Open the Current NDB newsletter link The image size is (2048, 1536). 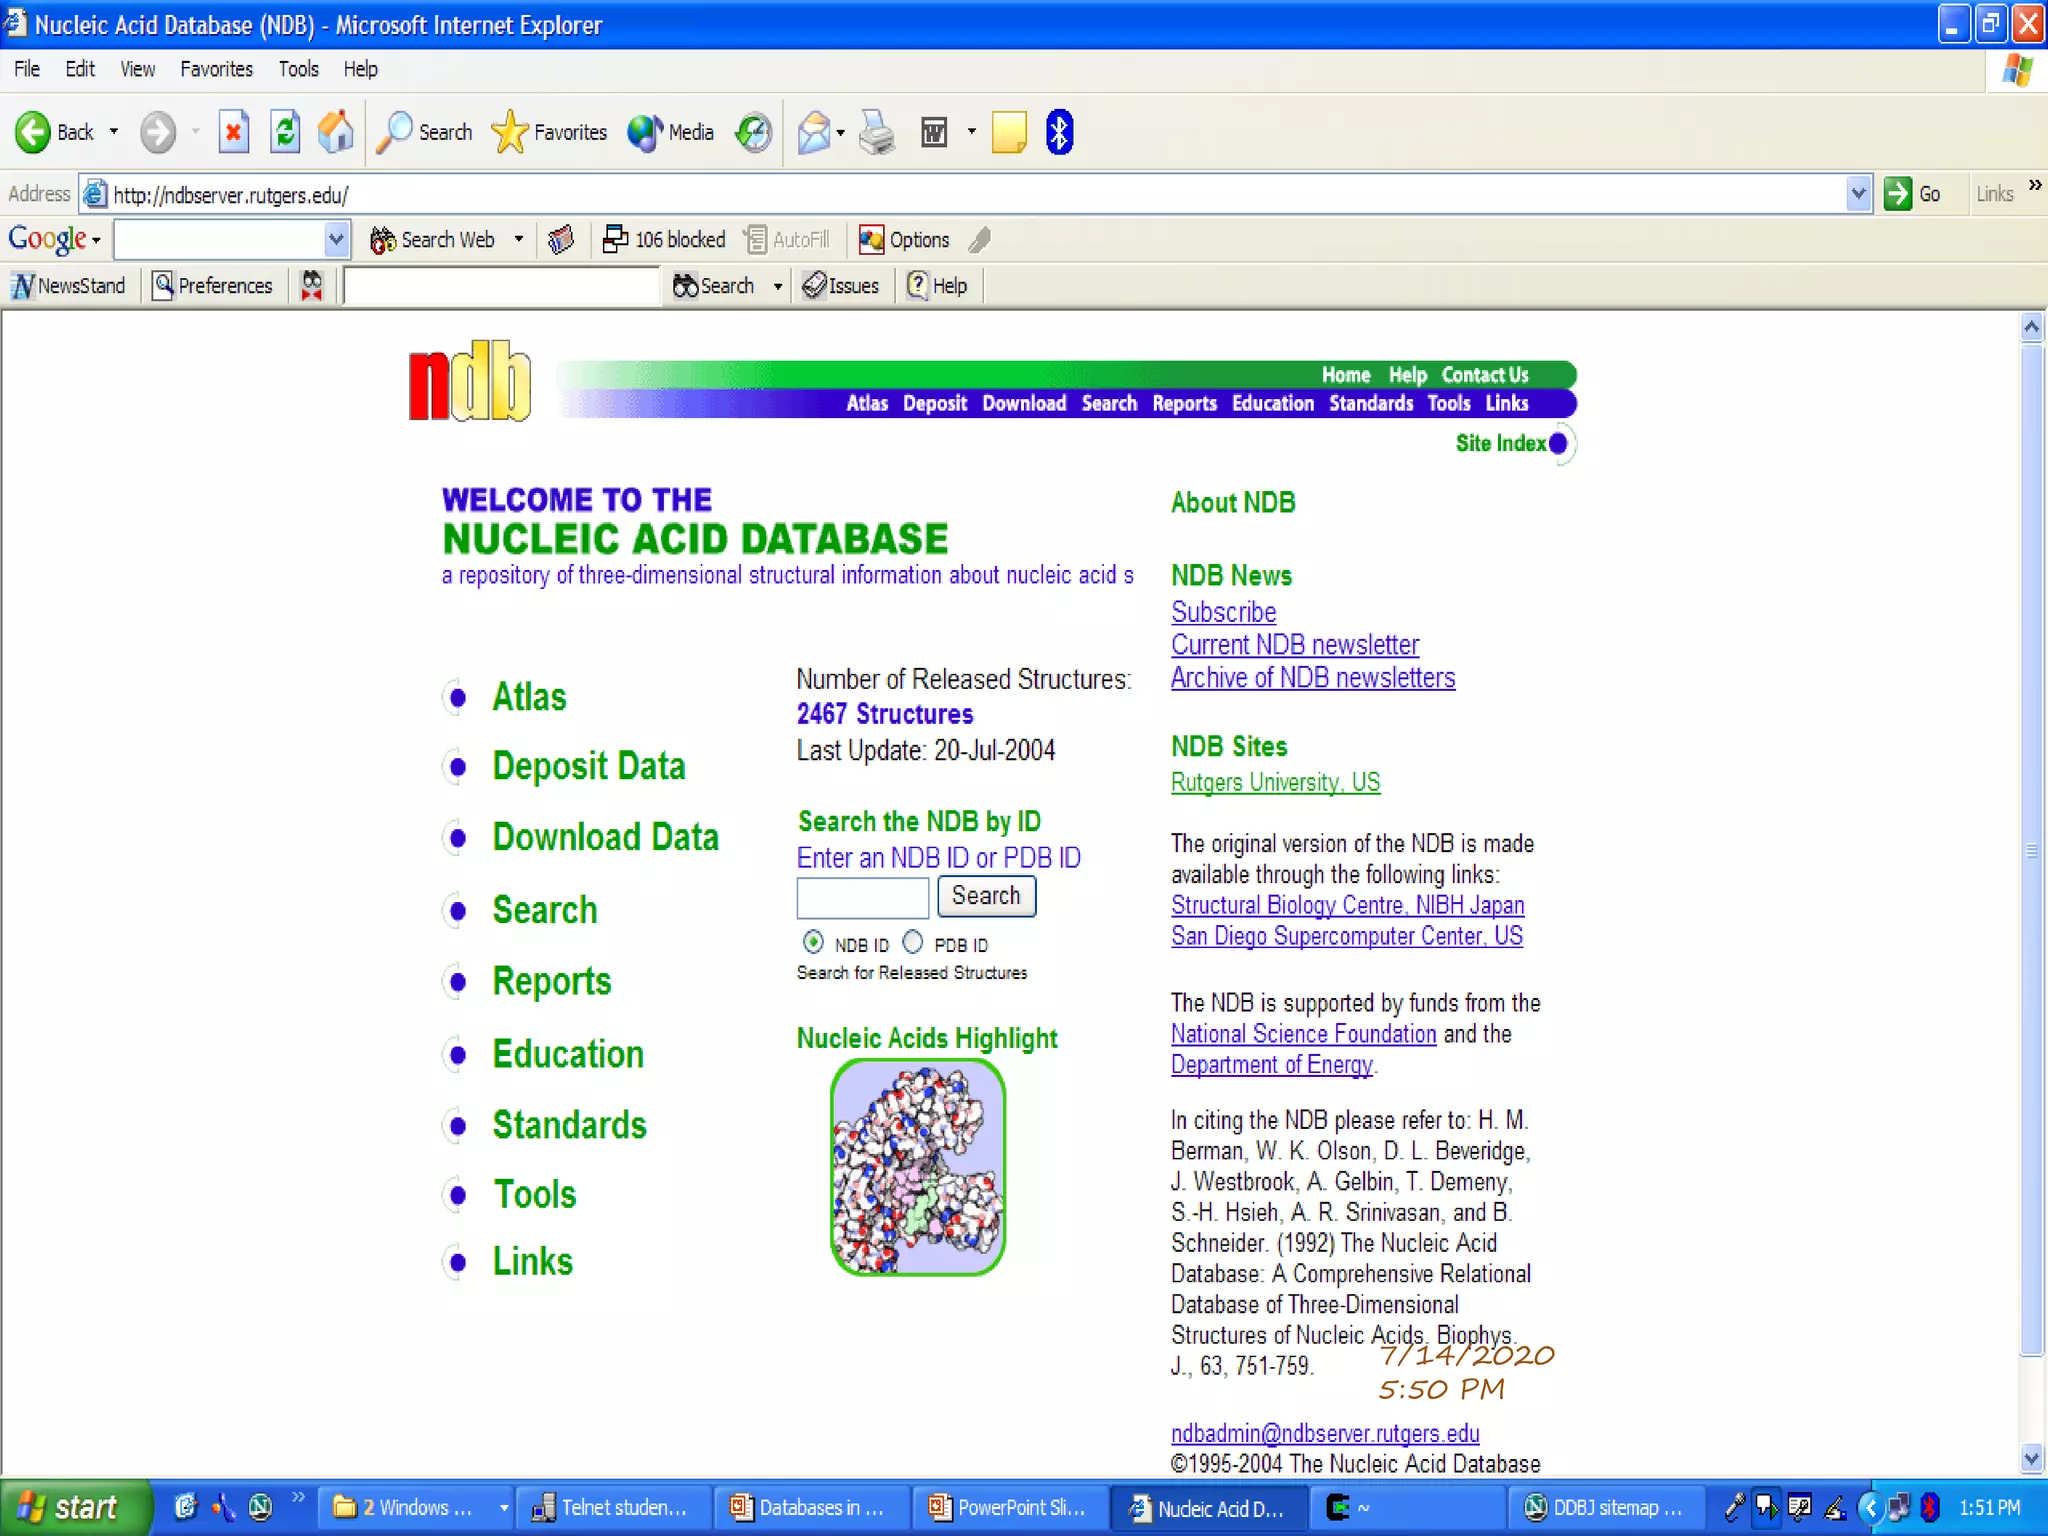coord(1295,645)
